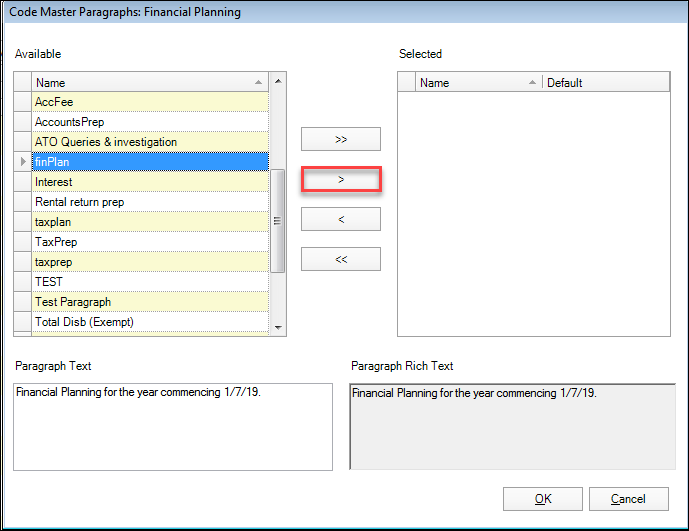Select Rental return prep entry
The image size is (689, 531).
[150, 202]
